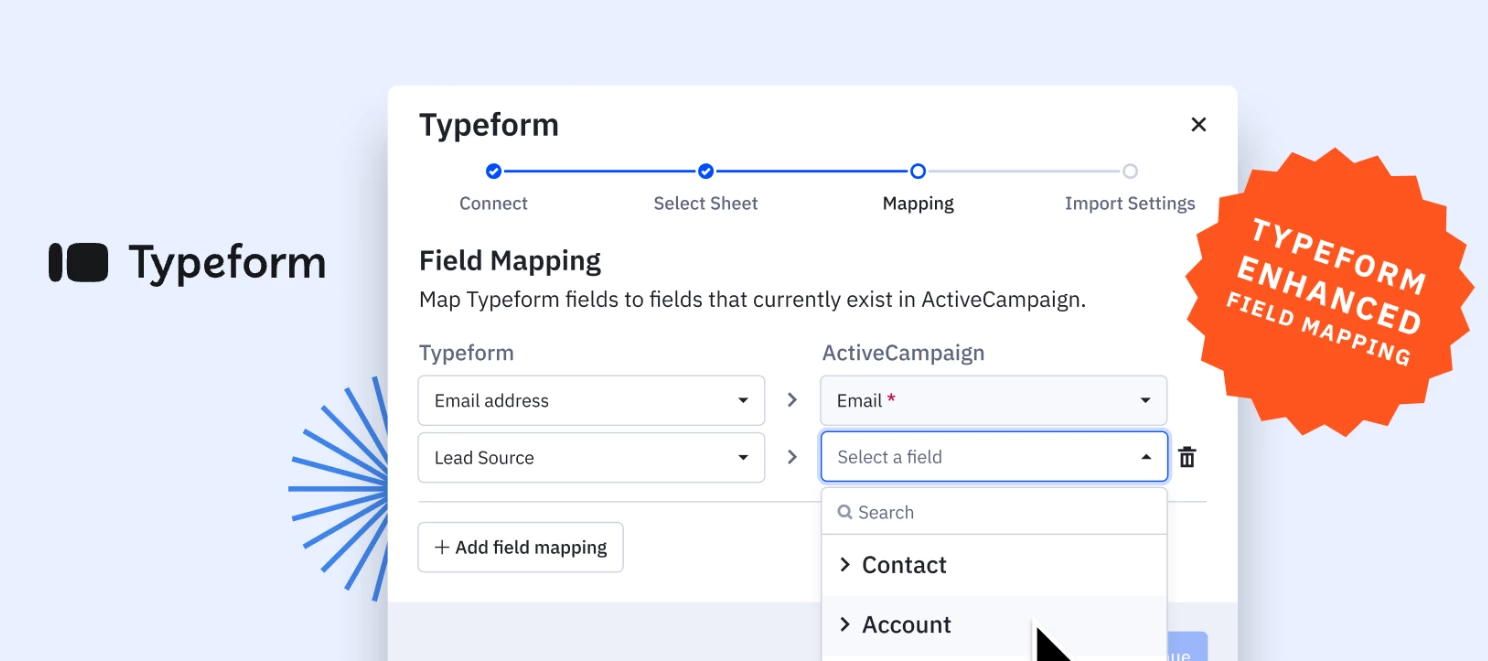The image size is (1488, 661).
Task: Expand the Account field group
Action: coord(845,624)
